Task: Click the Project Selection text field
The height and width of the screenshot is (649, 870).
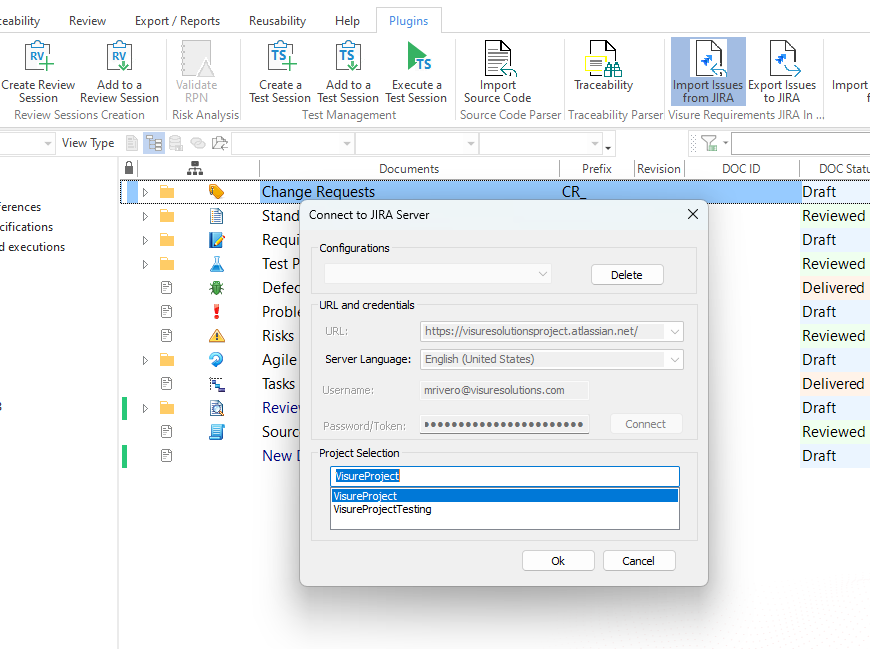Action: (x=504, y=476)
